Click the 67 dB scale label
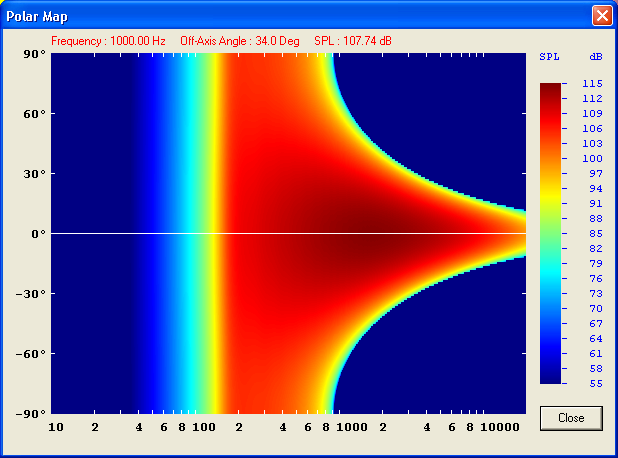The height and width of the screenshot is (458, 618). tap(596, 324)
